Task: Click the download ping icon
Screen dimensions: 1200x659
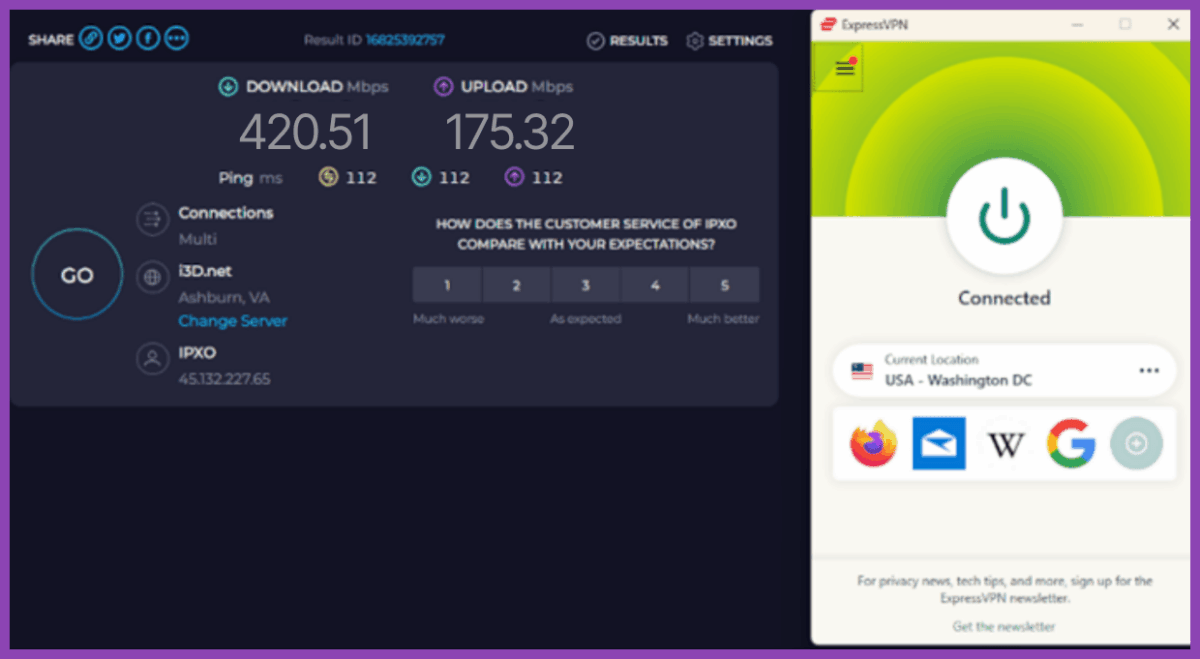Action: point(421,177)
